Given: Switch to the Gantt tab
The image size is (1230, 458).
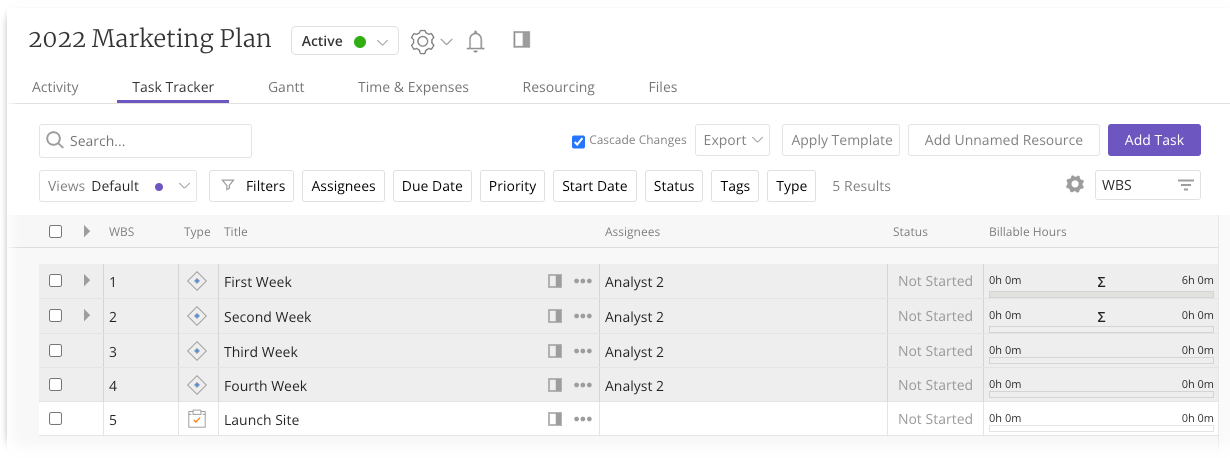Looking at the screenshot, I should pyautogui.click(x=286, y=87).
